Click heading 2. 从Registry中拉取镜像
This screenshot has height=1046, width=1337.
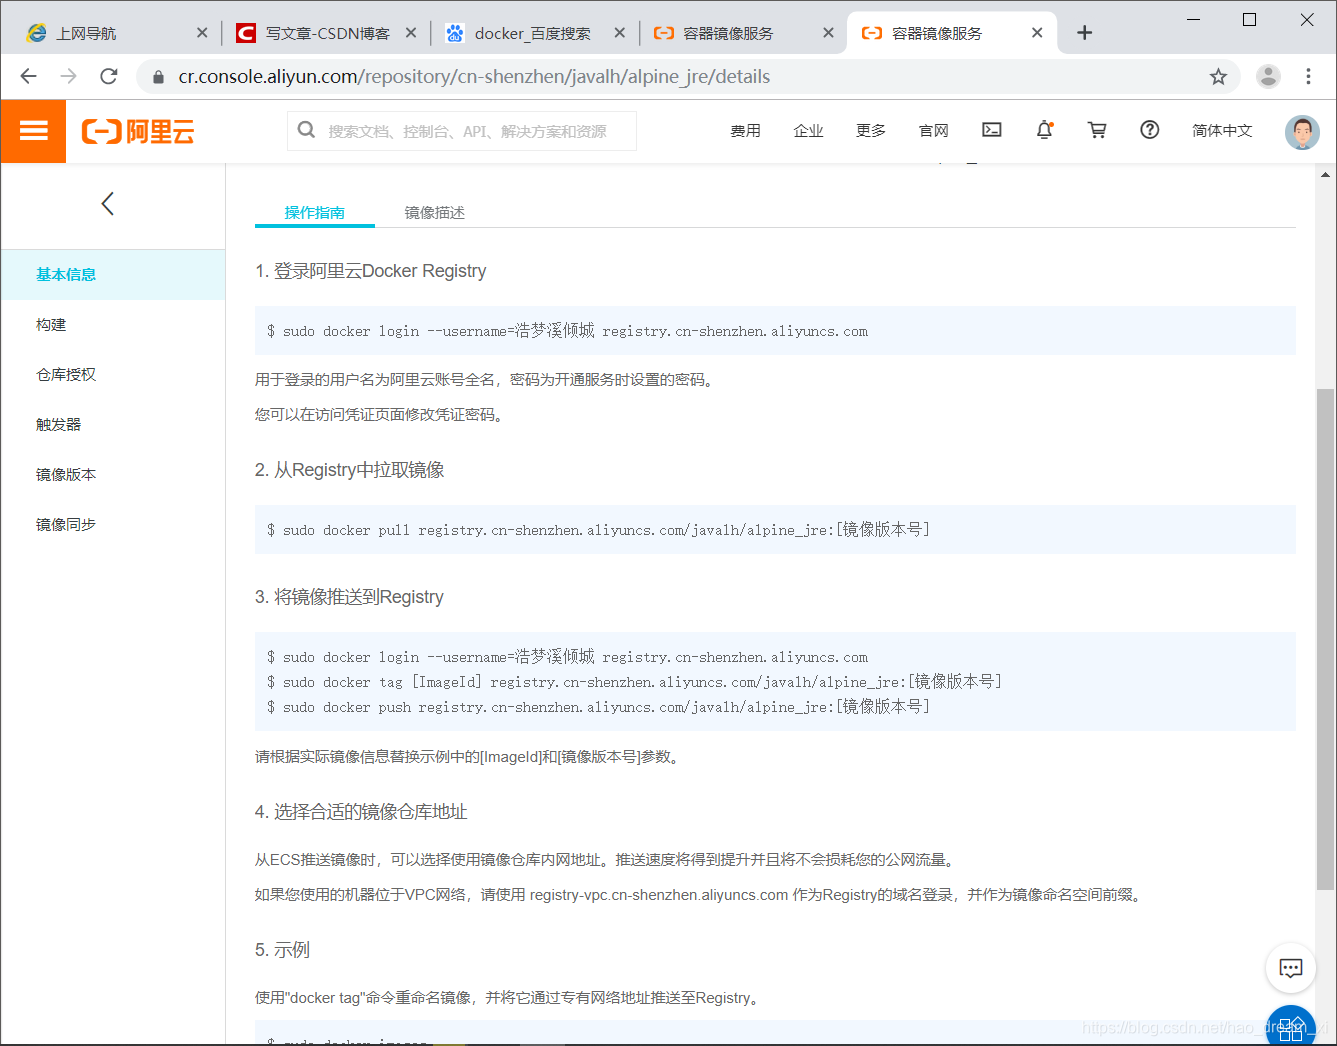click(x=349, y=470)
